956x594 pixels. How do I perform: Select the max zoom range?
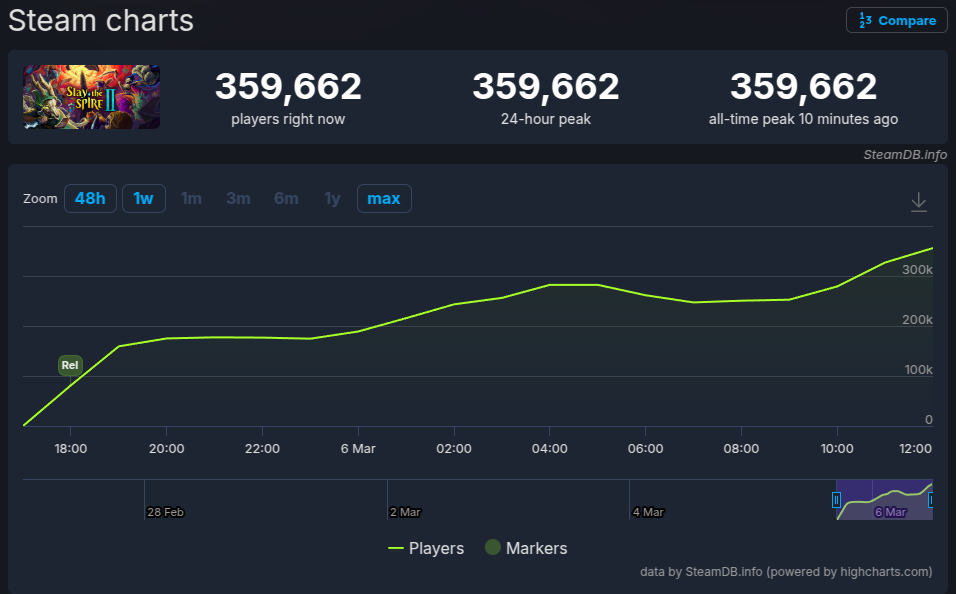383,198
